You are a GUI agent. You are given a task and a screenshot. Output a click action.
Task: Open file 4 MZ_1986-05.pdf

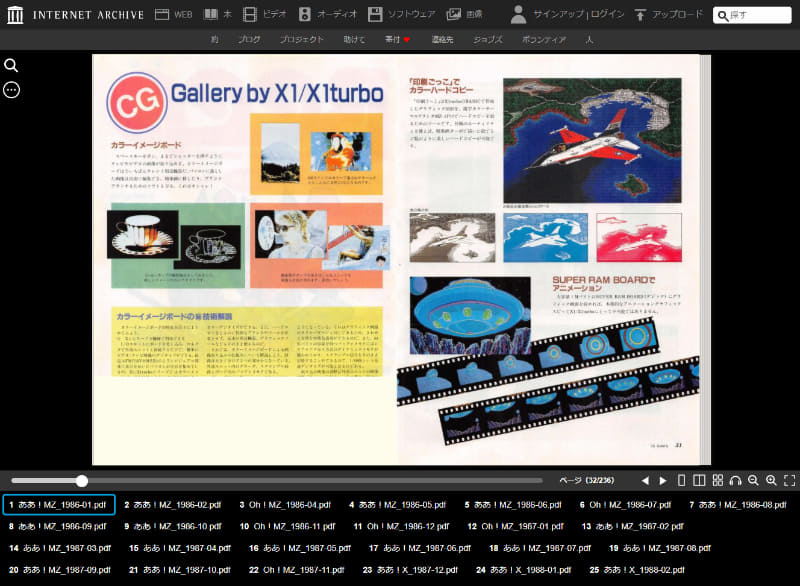click(397, 505)
